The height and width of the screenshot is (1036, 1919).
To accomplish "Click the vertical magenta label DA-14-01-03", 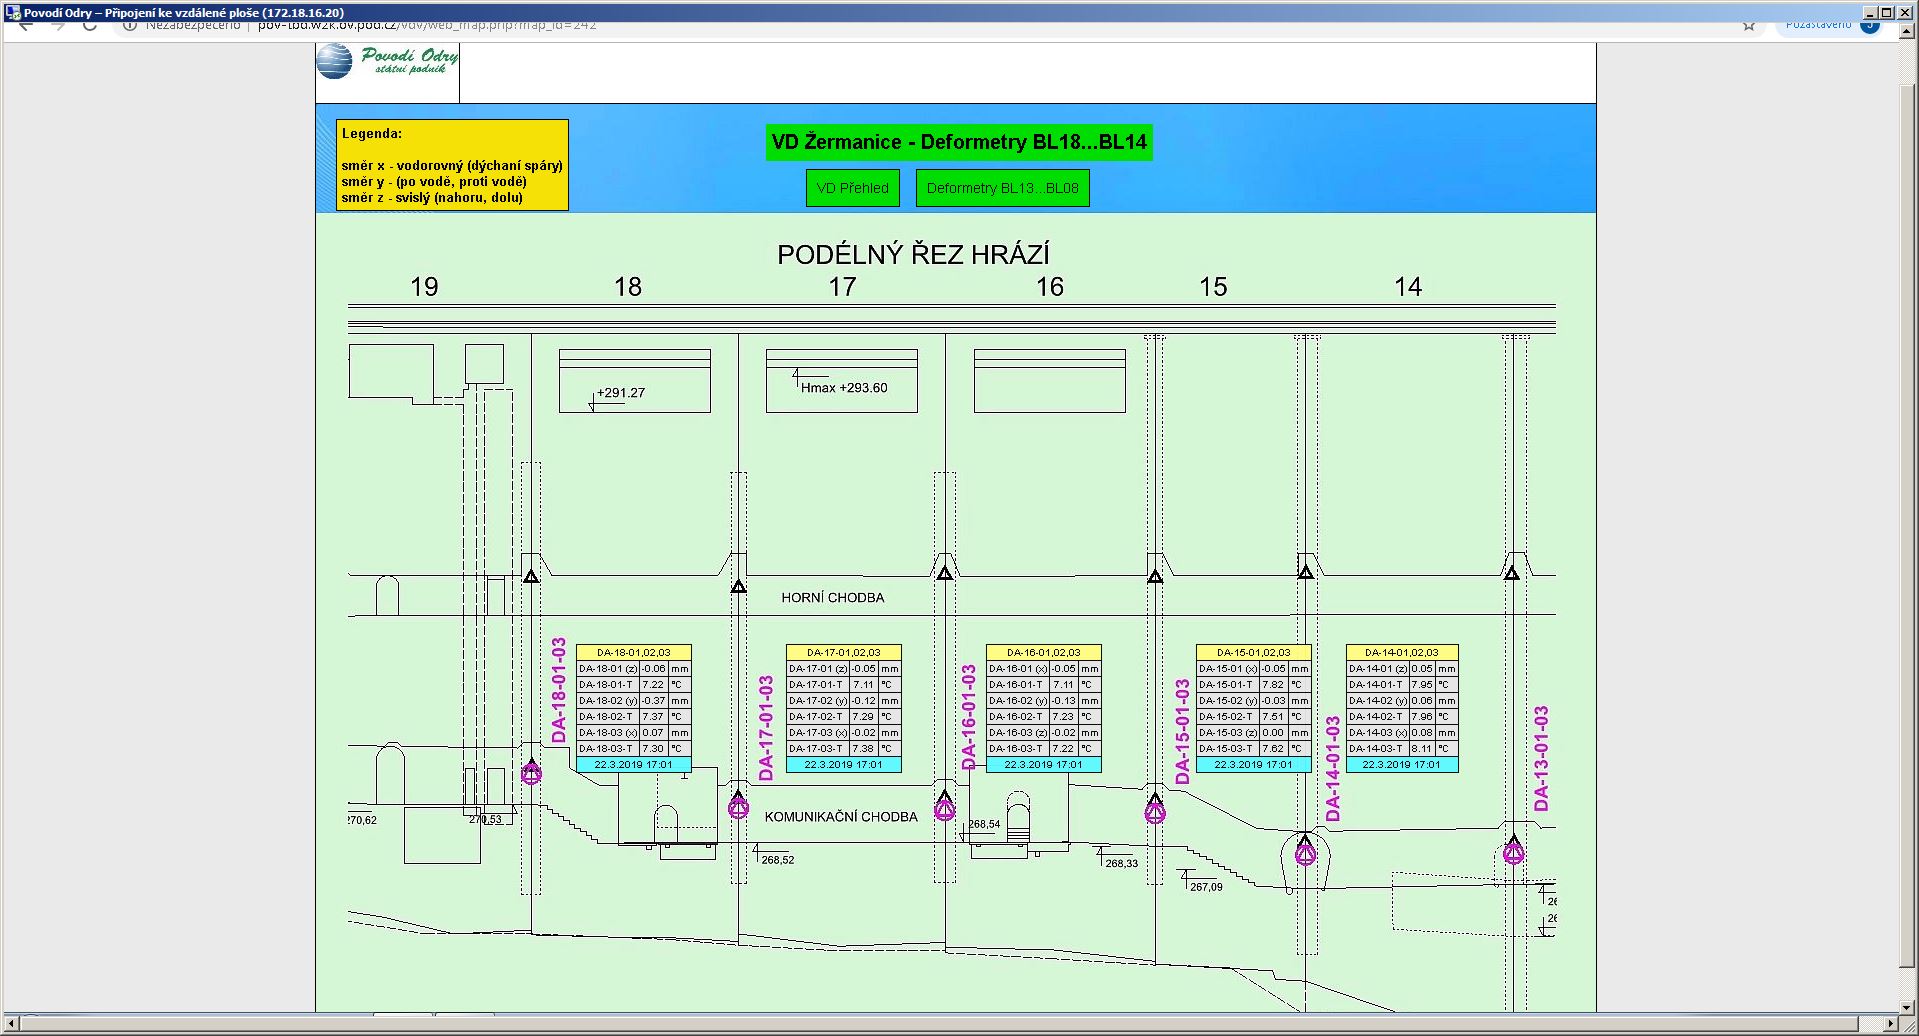I will pos(1333,769).
